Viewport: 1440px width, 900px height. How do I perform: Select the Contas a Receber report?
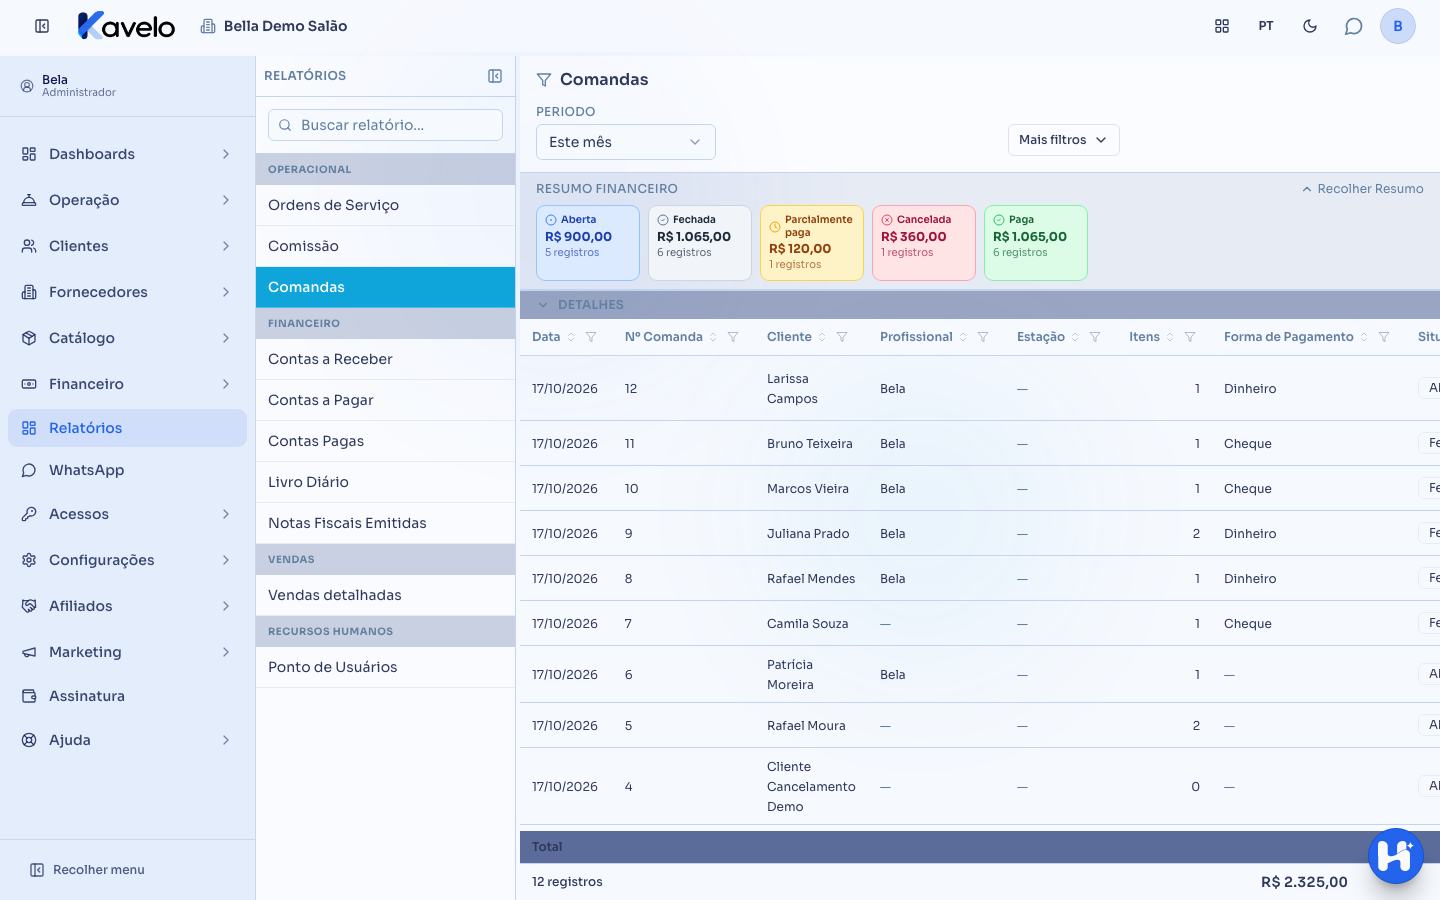[x=385, y=359]
